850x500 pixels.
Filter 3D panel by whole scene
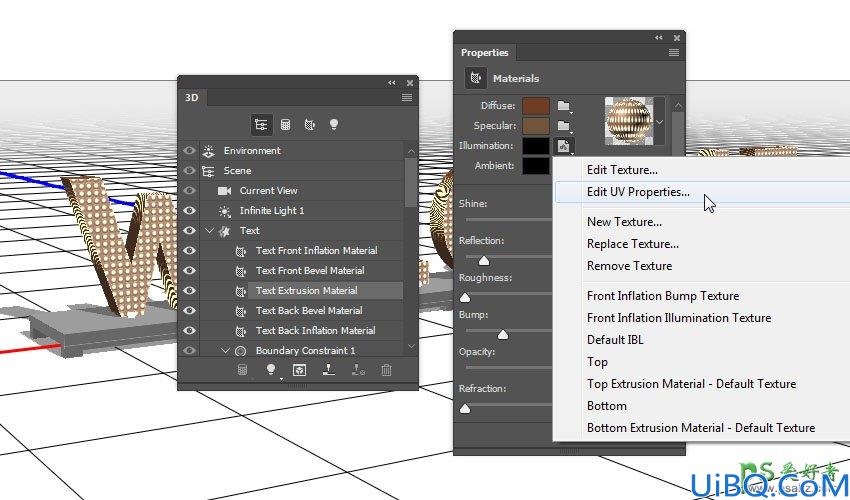coord(261,125)
